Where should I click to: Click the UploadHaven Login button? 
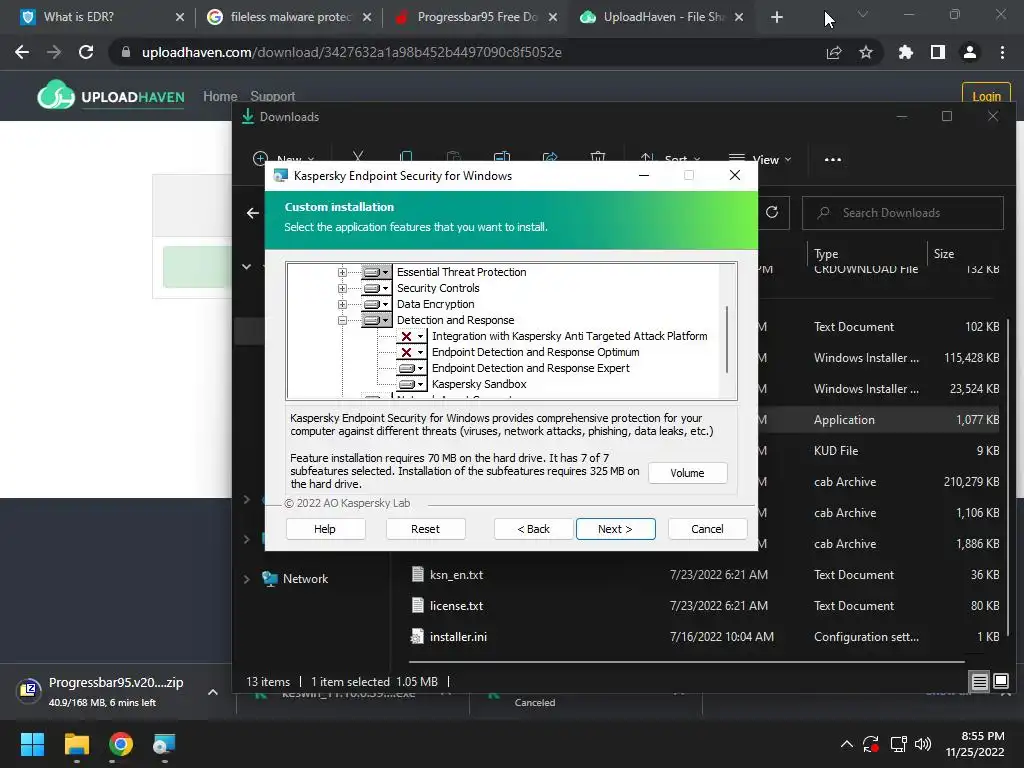tap(986, 95)
